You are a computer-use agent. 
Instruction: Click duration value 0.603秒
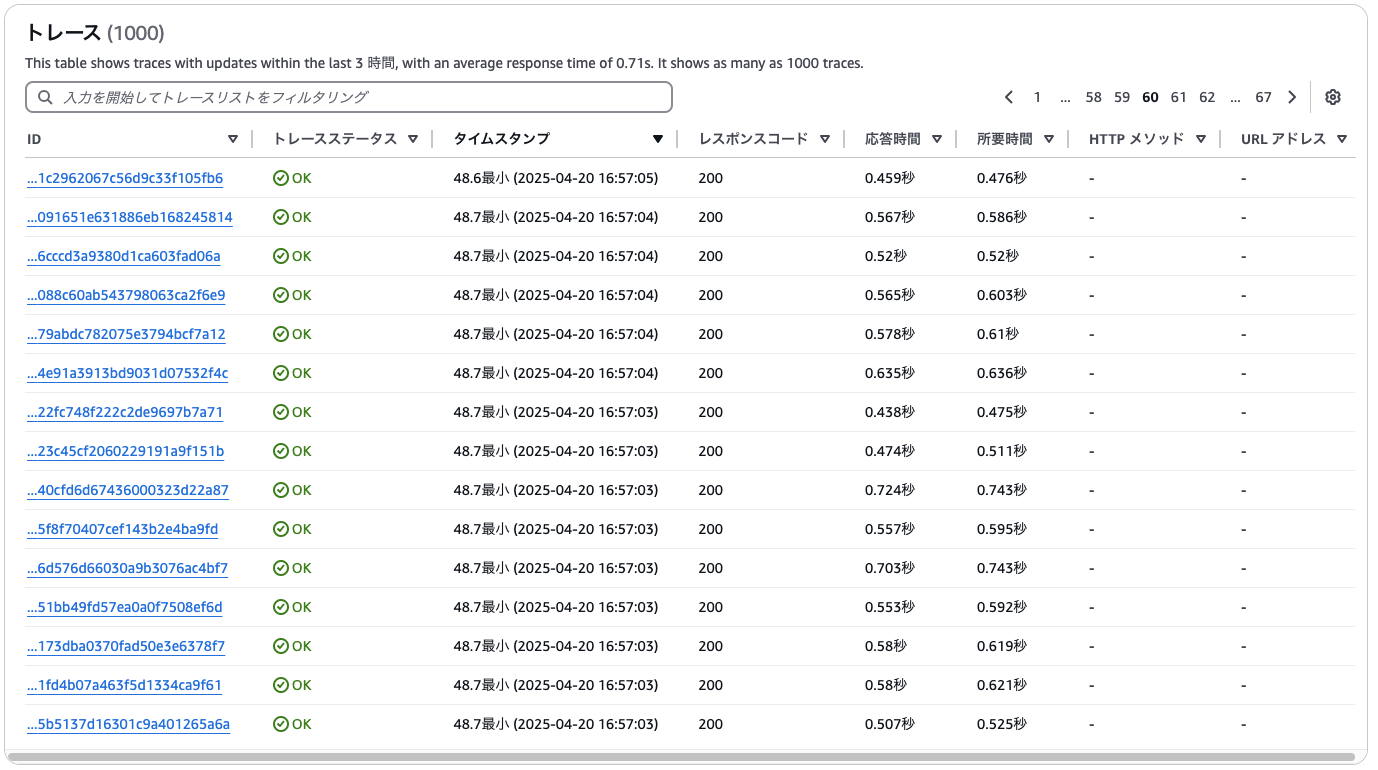click(x=1002, y=295)
